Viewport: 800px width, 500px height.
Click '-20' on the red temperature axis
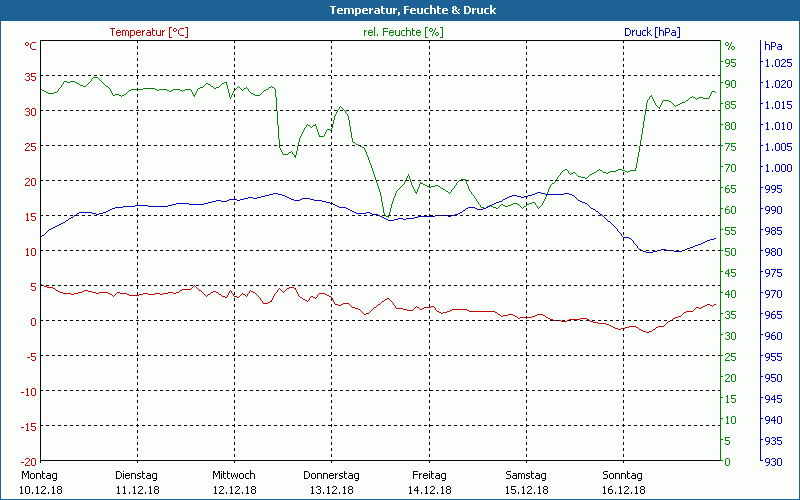pyautogui.click(x=29, y=462)
